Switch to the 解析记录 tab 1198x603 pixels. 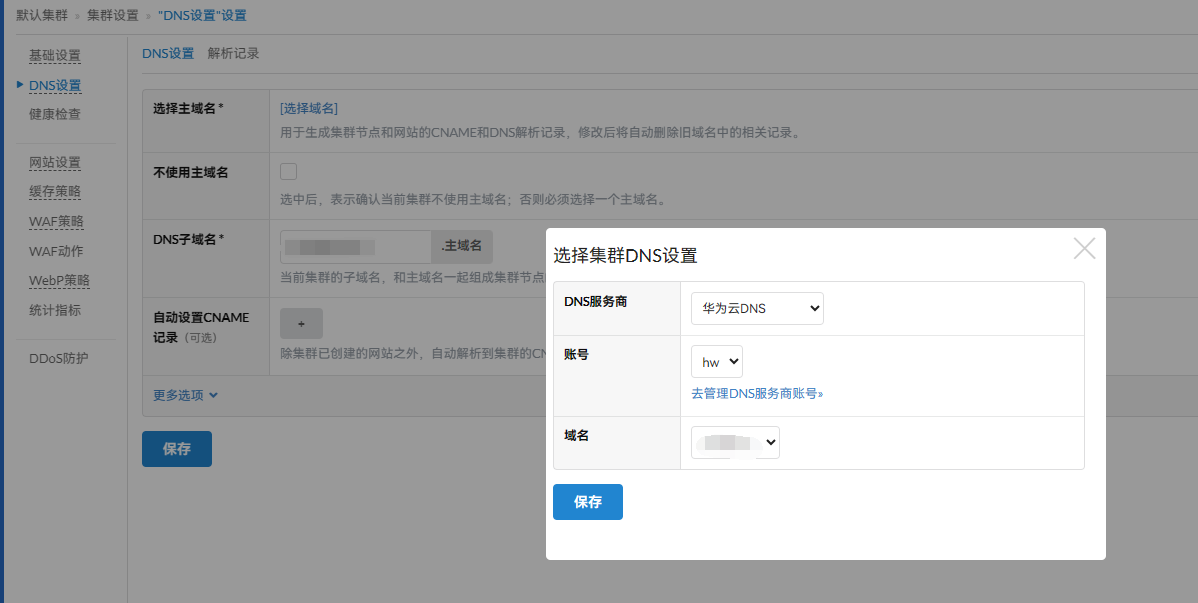pos(233,53)
